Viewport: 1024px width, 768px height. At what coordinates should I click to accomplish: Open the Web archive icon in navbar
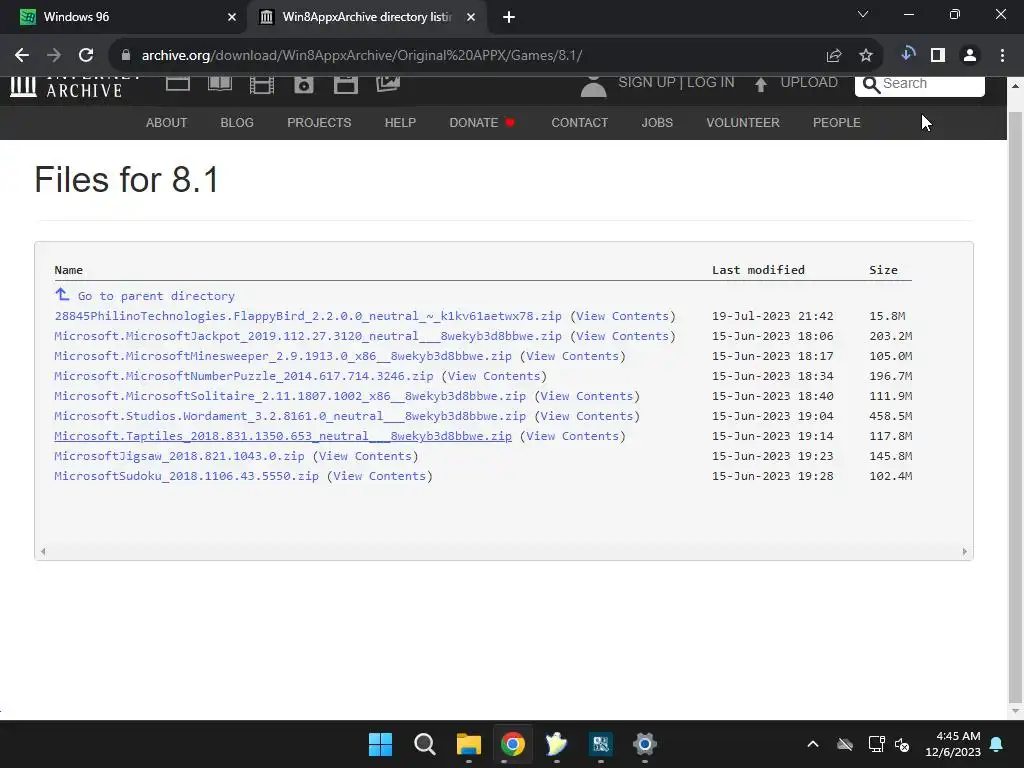[x=178, y=84]
